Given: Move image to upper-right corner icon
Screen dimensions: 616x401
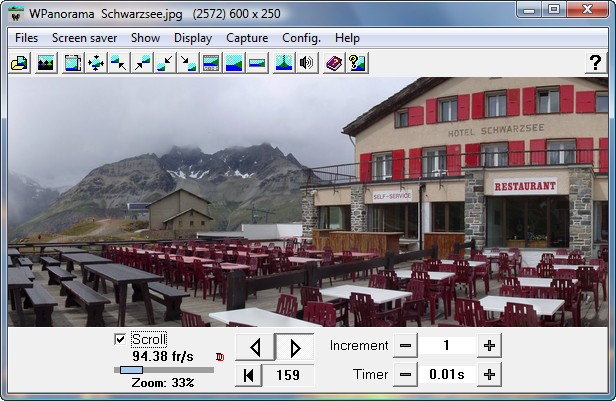Looking at the screenshot, I should 142,62.
